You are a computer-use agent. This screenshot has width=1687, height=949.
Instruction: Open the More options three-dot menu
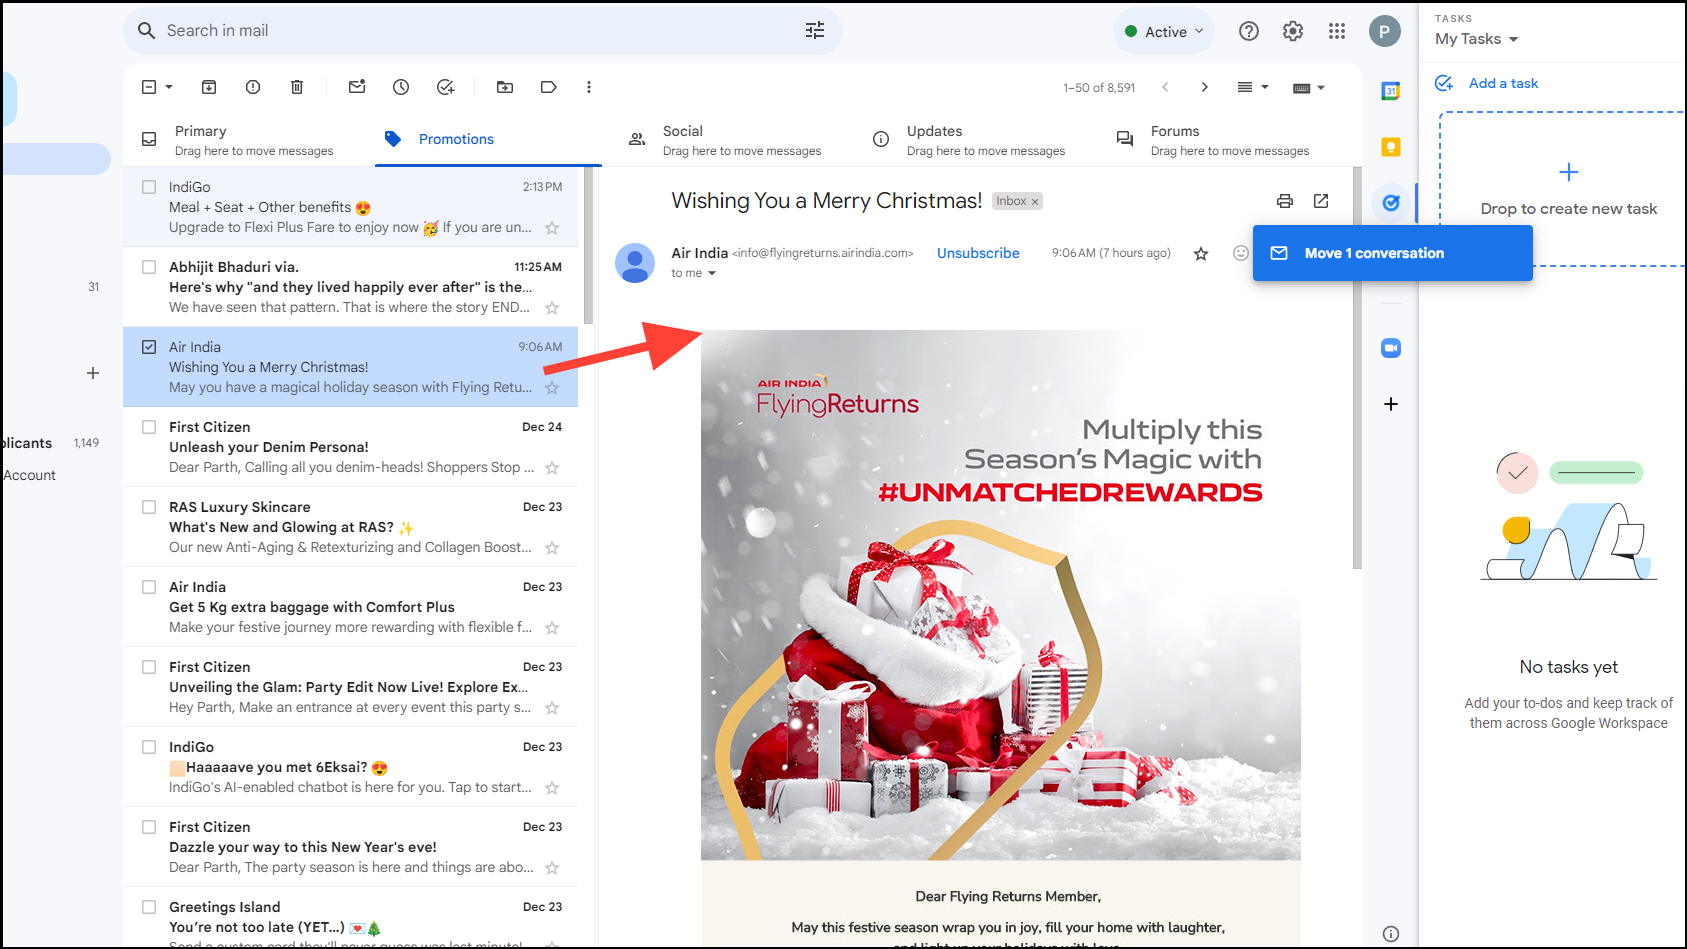pyautogui.click(x=589, y=87)
